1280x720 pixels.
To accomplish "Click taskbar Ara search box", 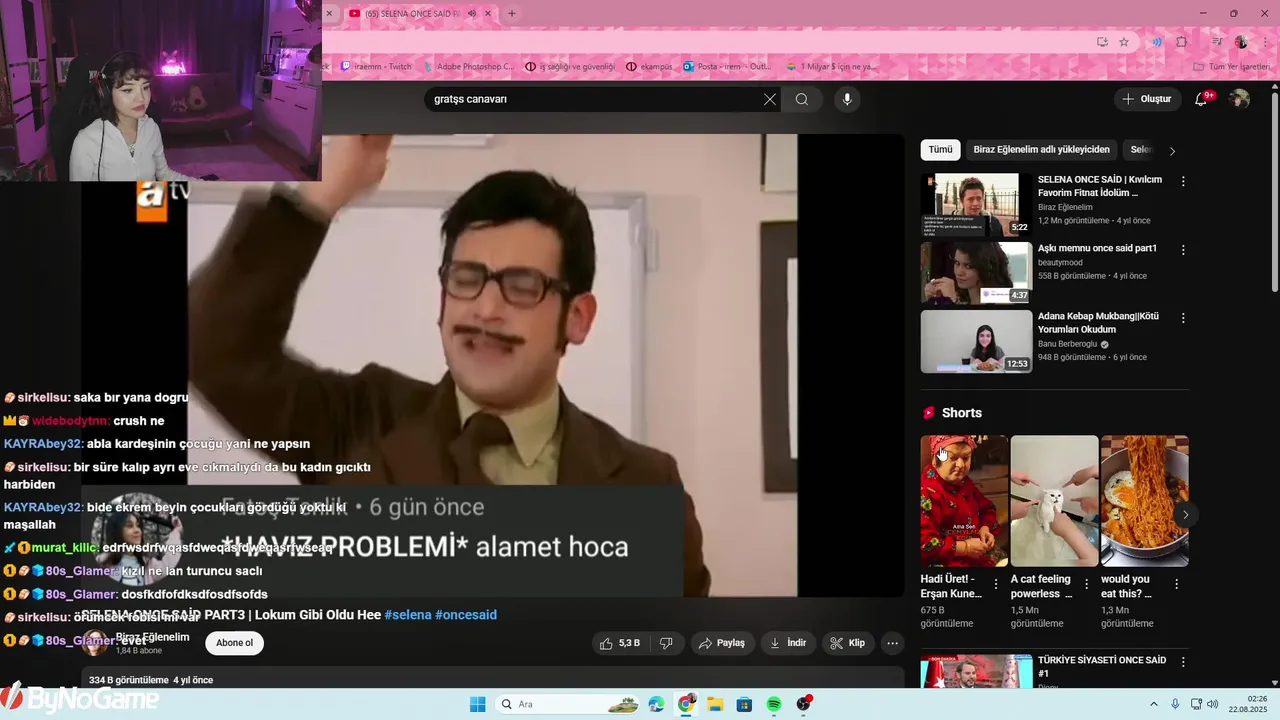I will [x=568, y=704].
